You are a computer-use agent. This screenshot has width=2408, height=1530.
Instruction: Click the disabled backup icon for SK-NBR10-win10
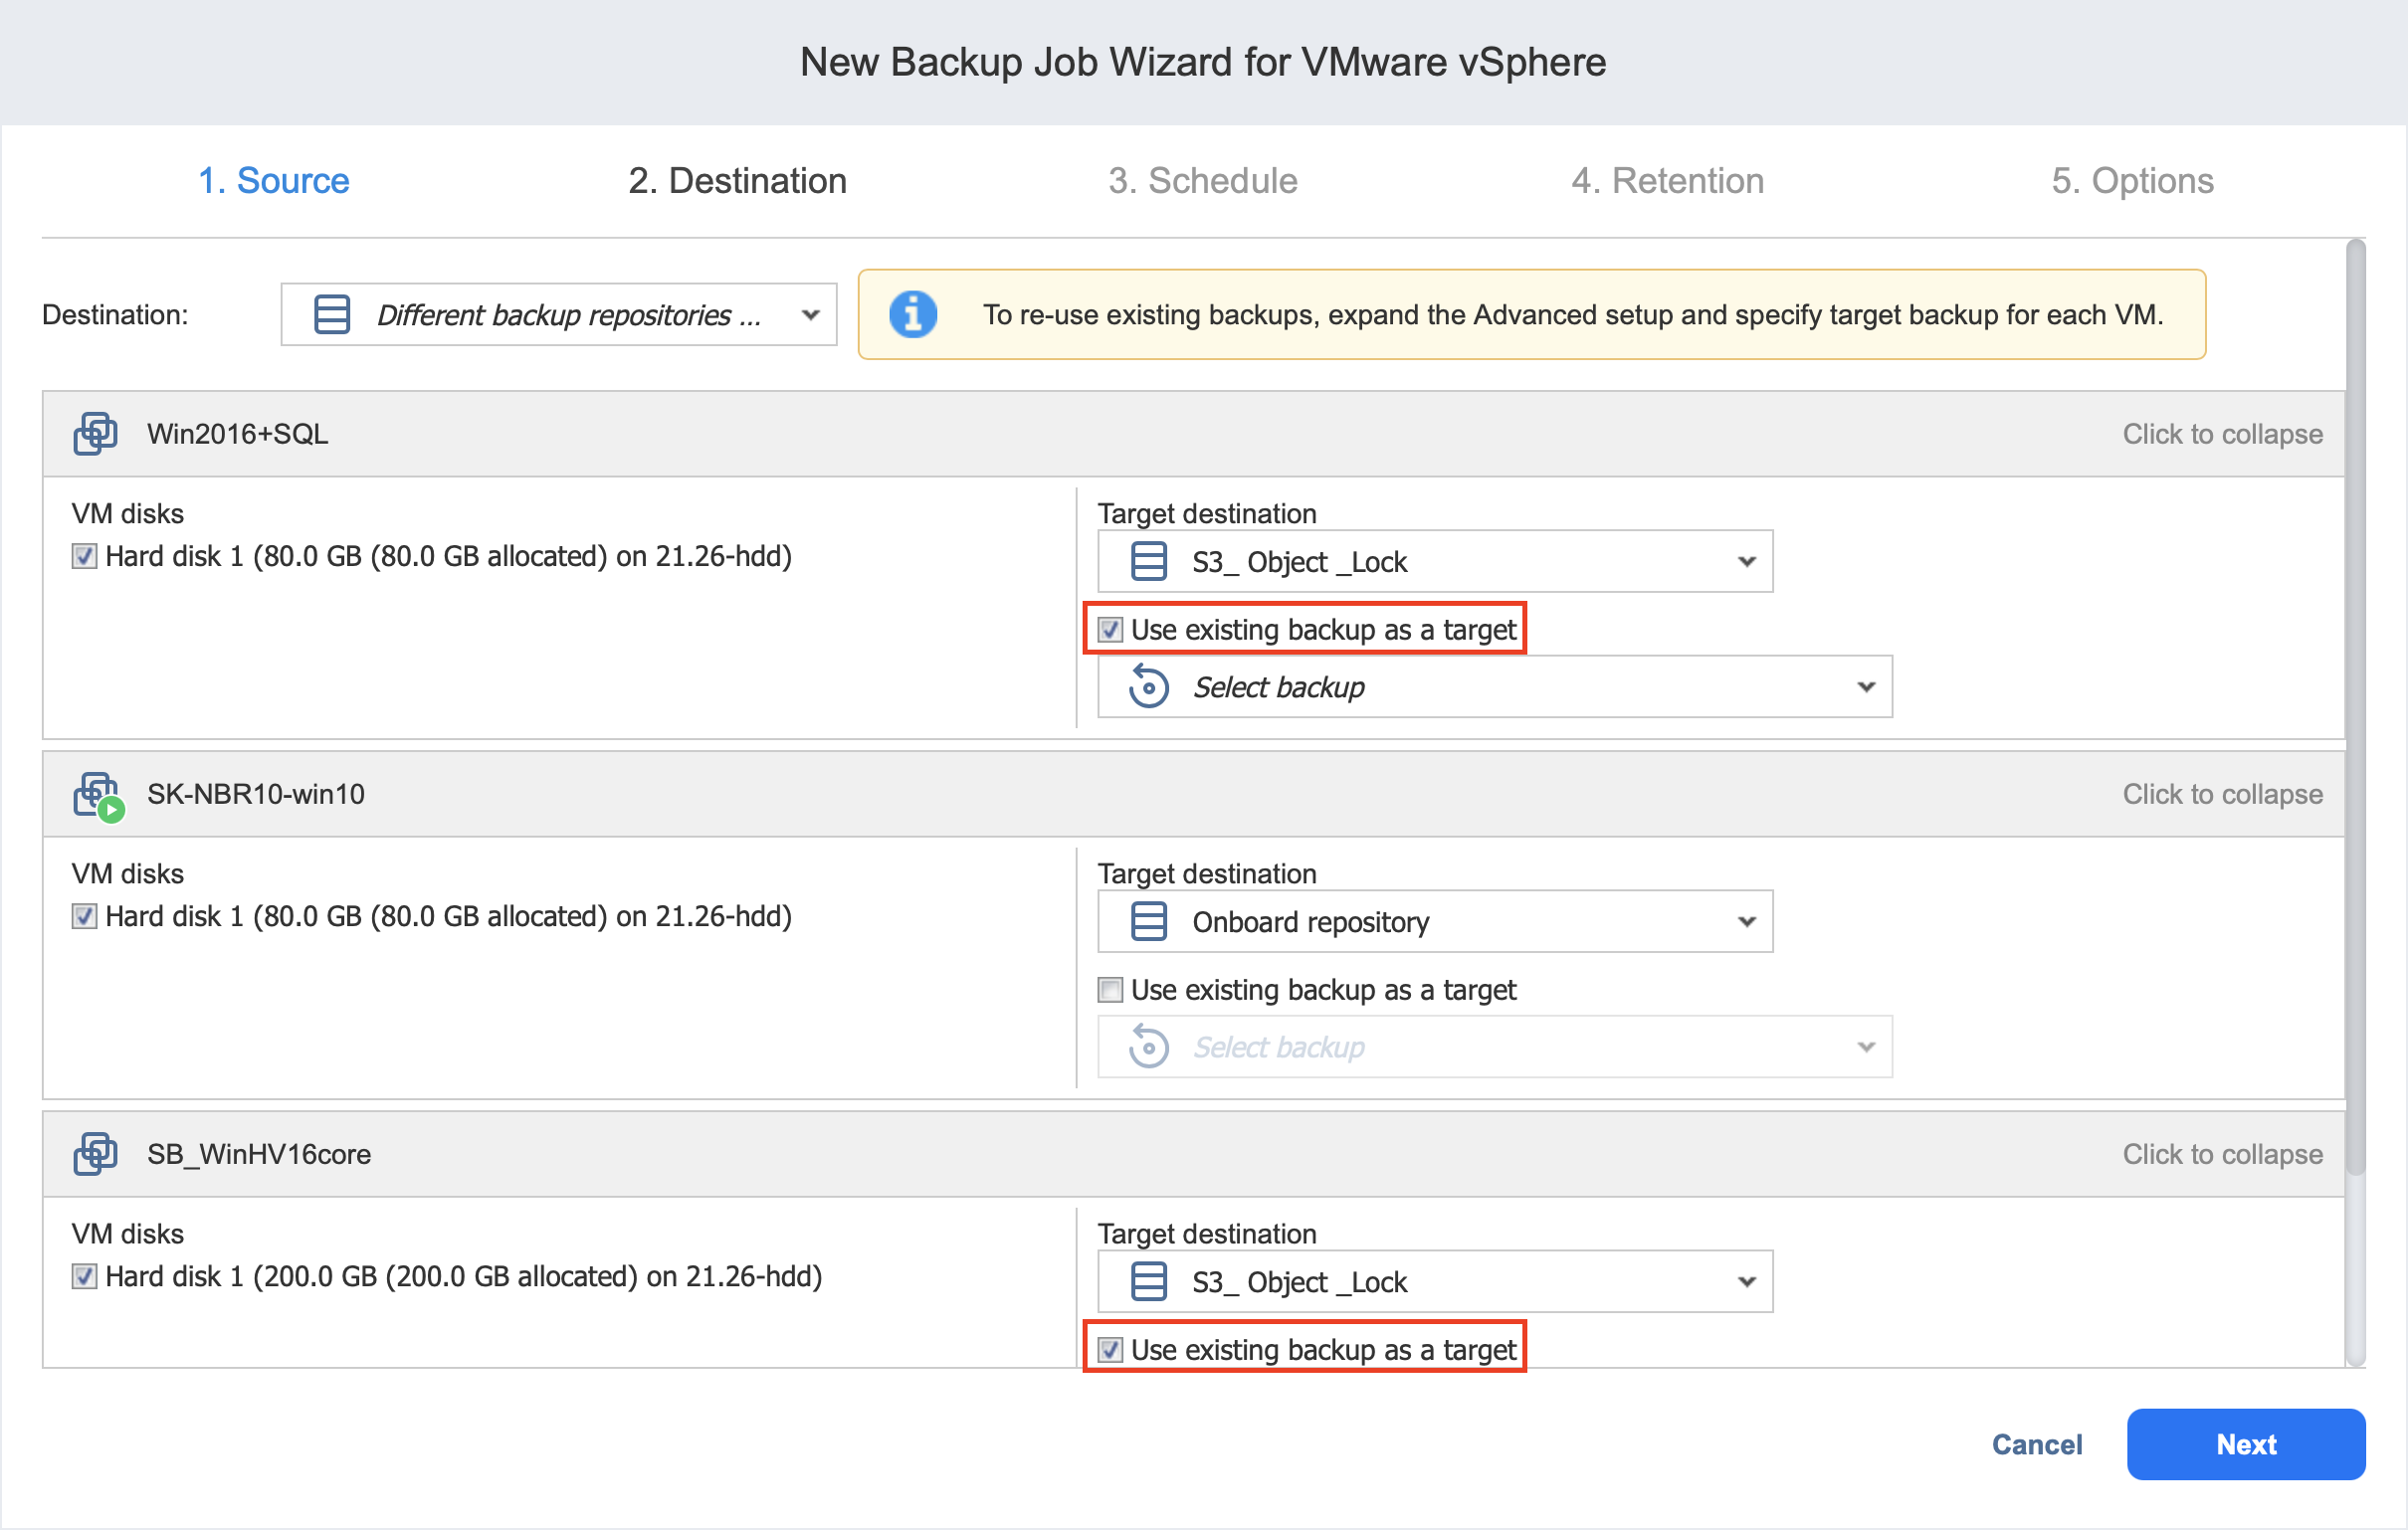click(x=1148, y=1046)
